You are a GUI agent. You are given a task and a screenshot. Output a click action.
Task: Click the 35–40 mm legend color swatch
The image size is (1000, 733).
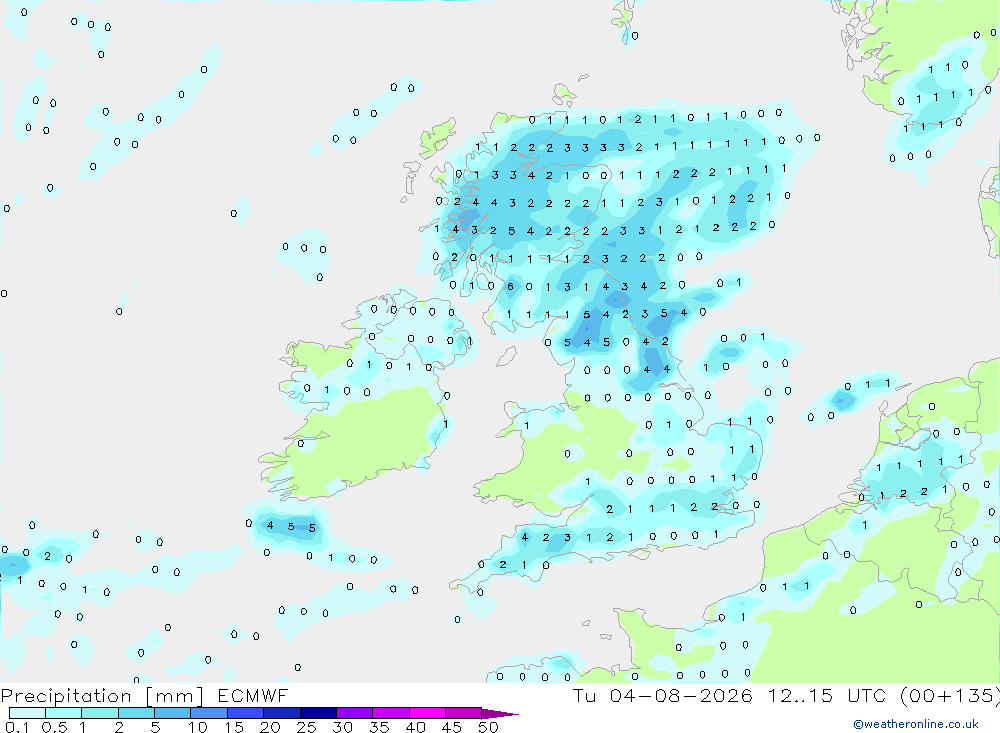pos(390,713)
